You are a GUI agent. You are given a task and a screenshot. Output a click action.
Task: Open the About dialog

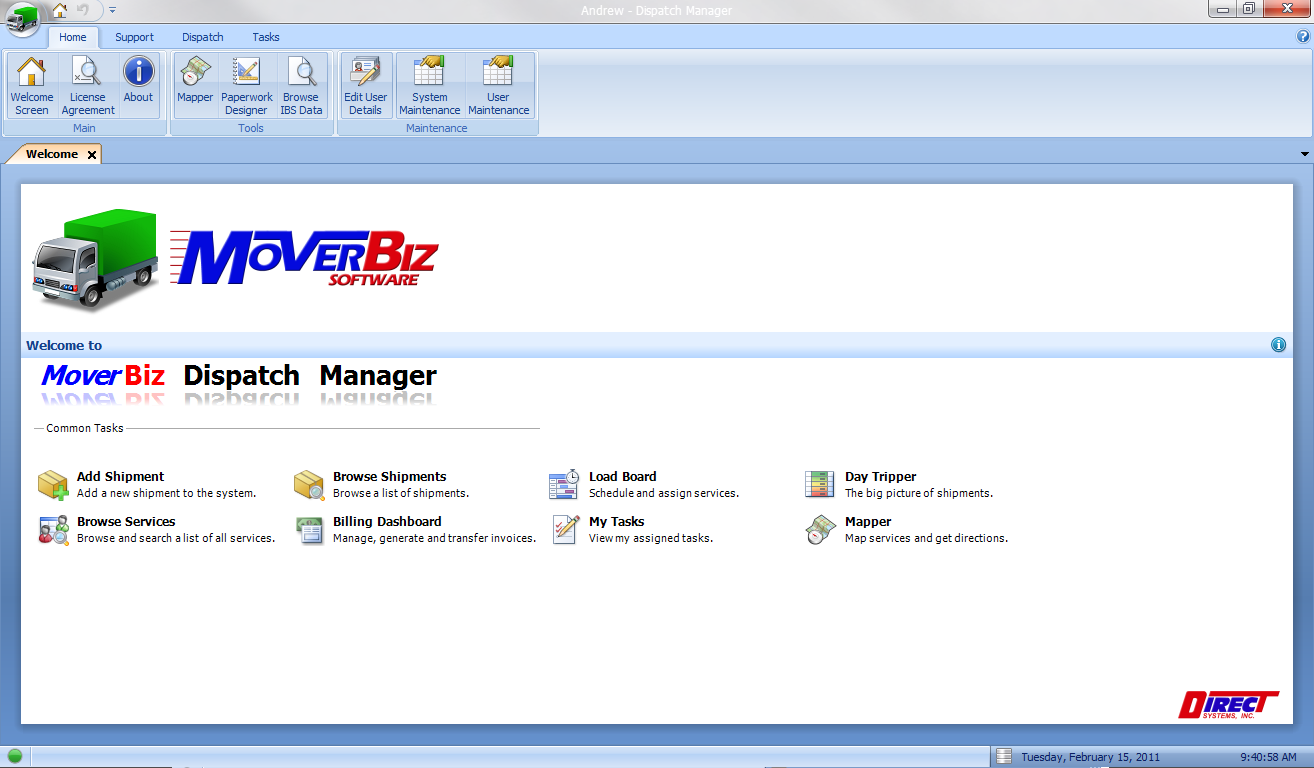[138, 84]
